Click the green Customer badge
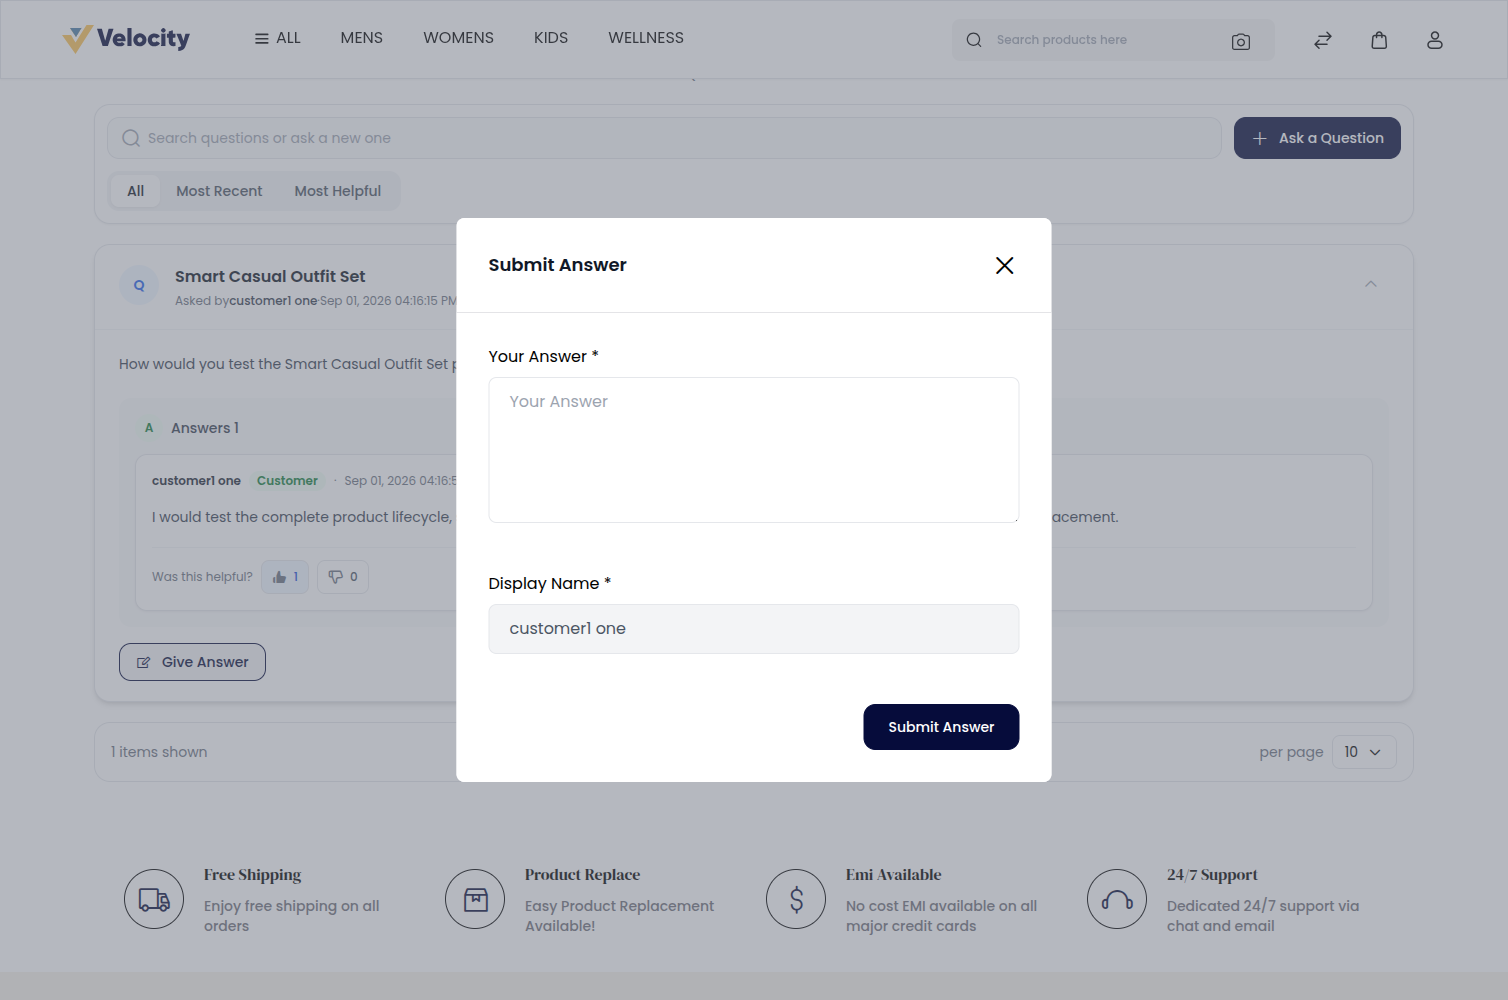This screenshot has height=1000, width=1508. pyautogui.click(x=287, y=481)
